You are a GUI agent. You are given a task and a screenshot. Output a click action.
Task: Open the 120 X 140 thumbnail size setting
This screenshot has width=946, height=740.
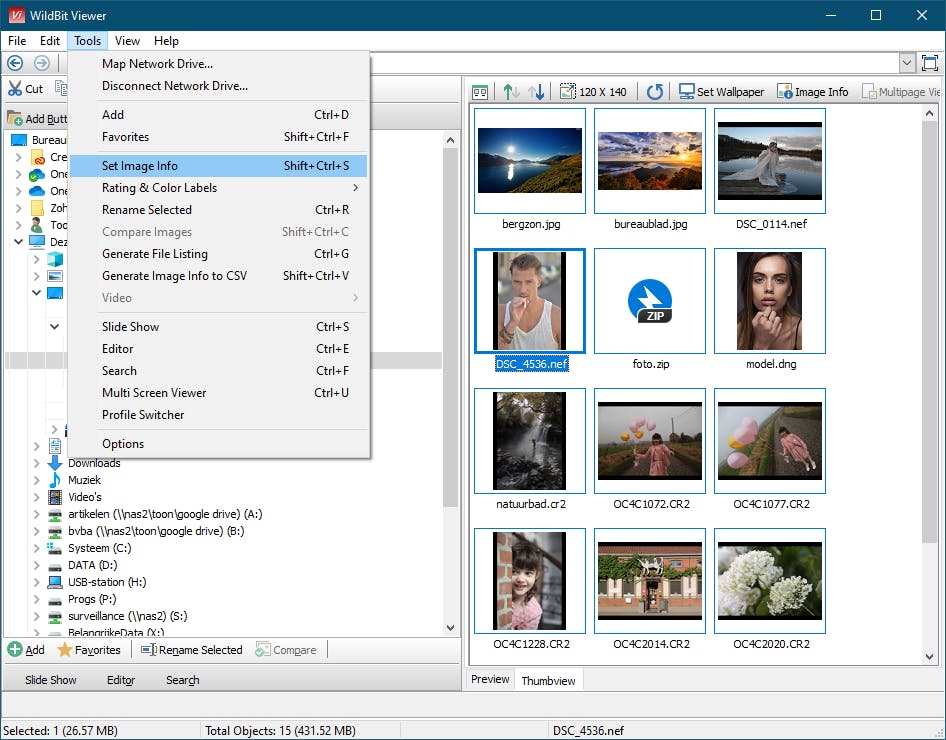593,92
